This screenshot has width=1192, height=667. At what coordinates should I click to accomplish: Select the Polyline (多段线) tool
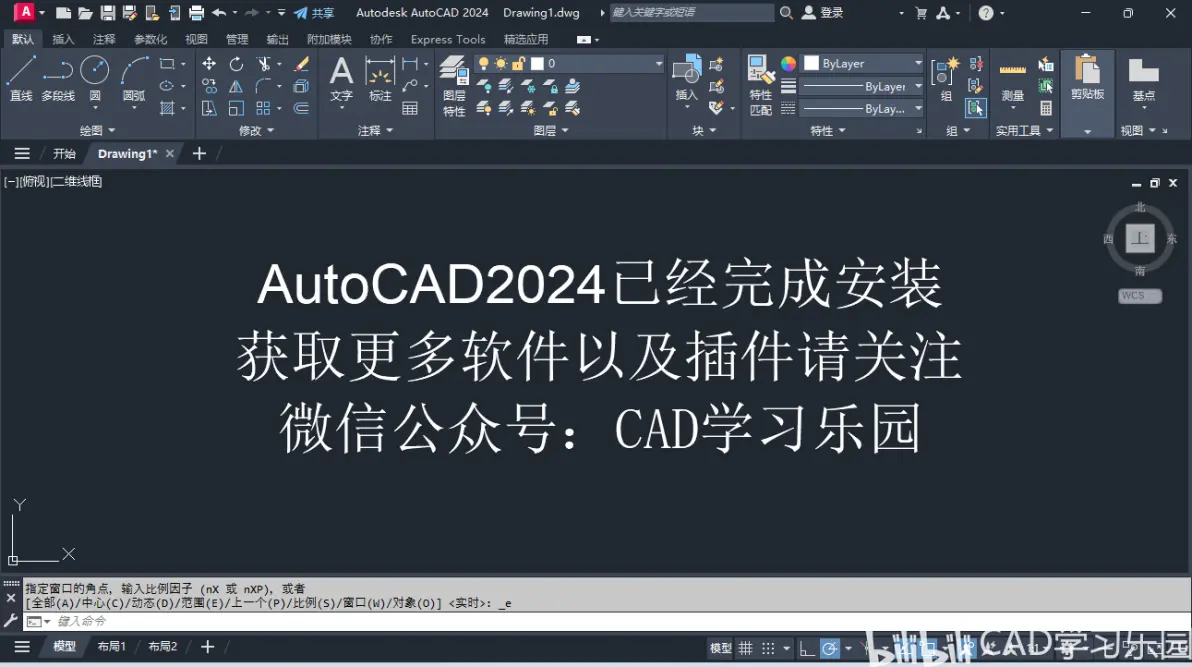click(x=58, y=78)
